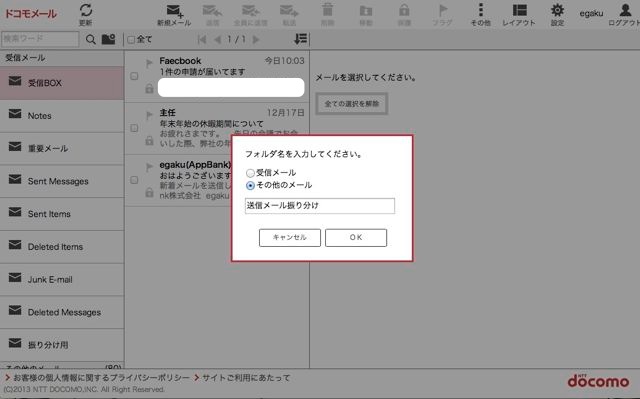640x399 pixels.
Task: Click lock icon on Faecbook message
Action: (x=149, y=88)
